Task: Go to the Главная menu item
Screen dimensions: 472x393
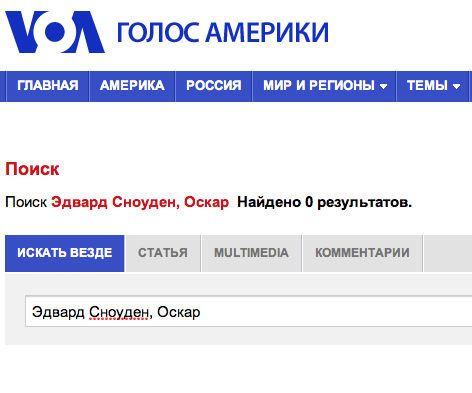Action: click(48, 86)
